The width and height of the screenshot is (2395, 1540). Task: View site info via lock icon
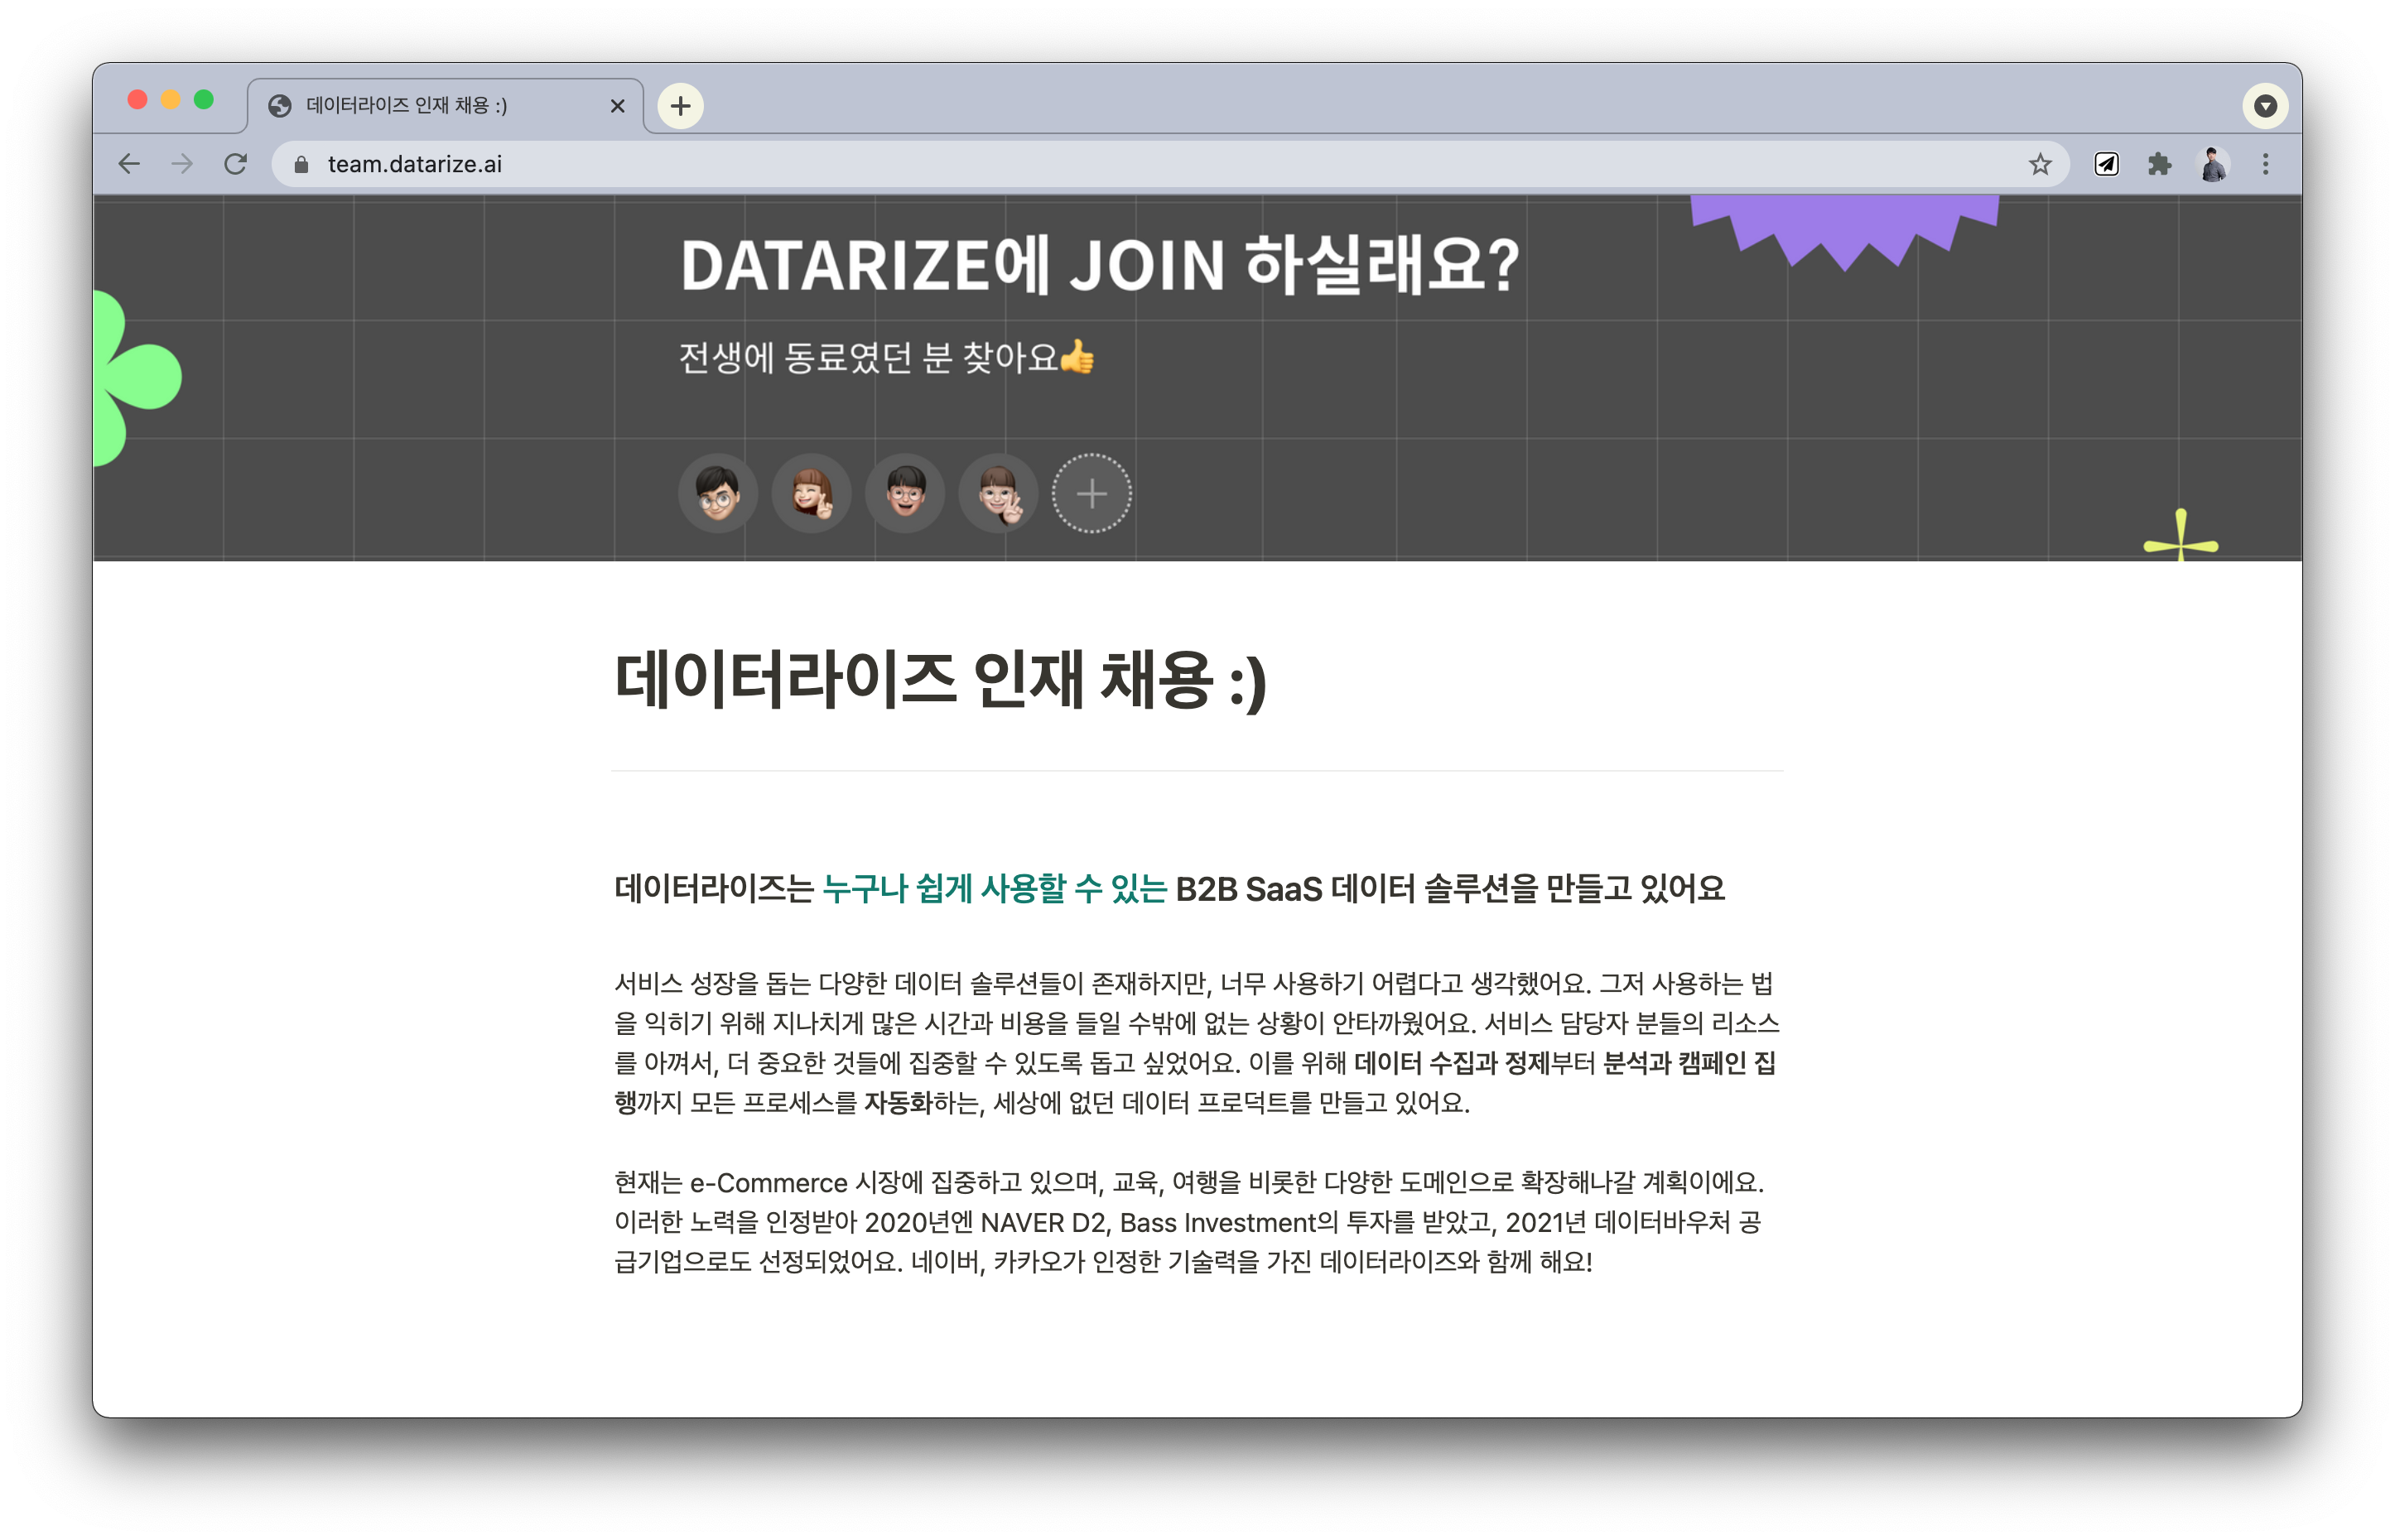coord(301,164)
